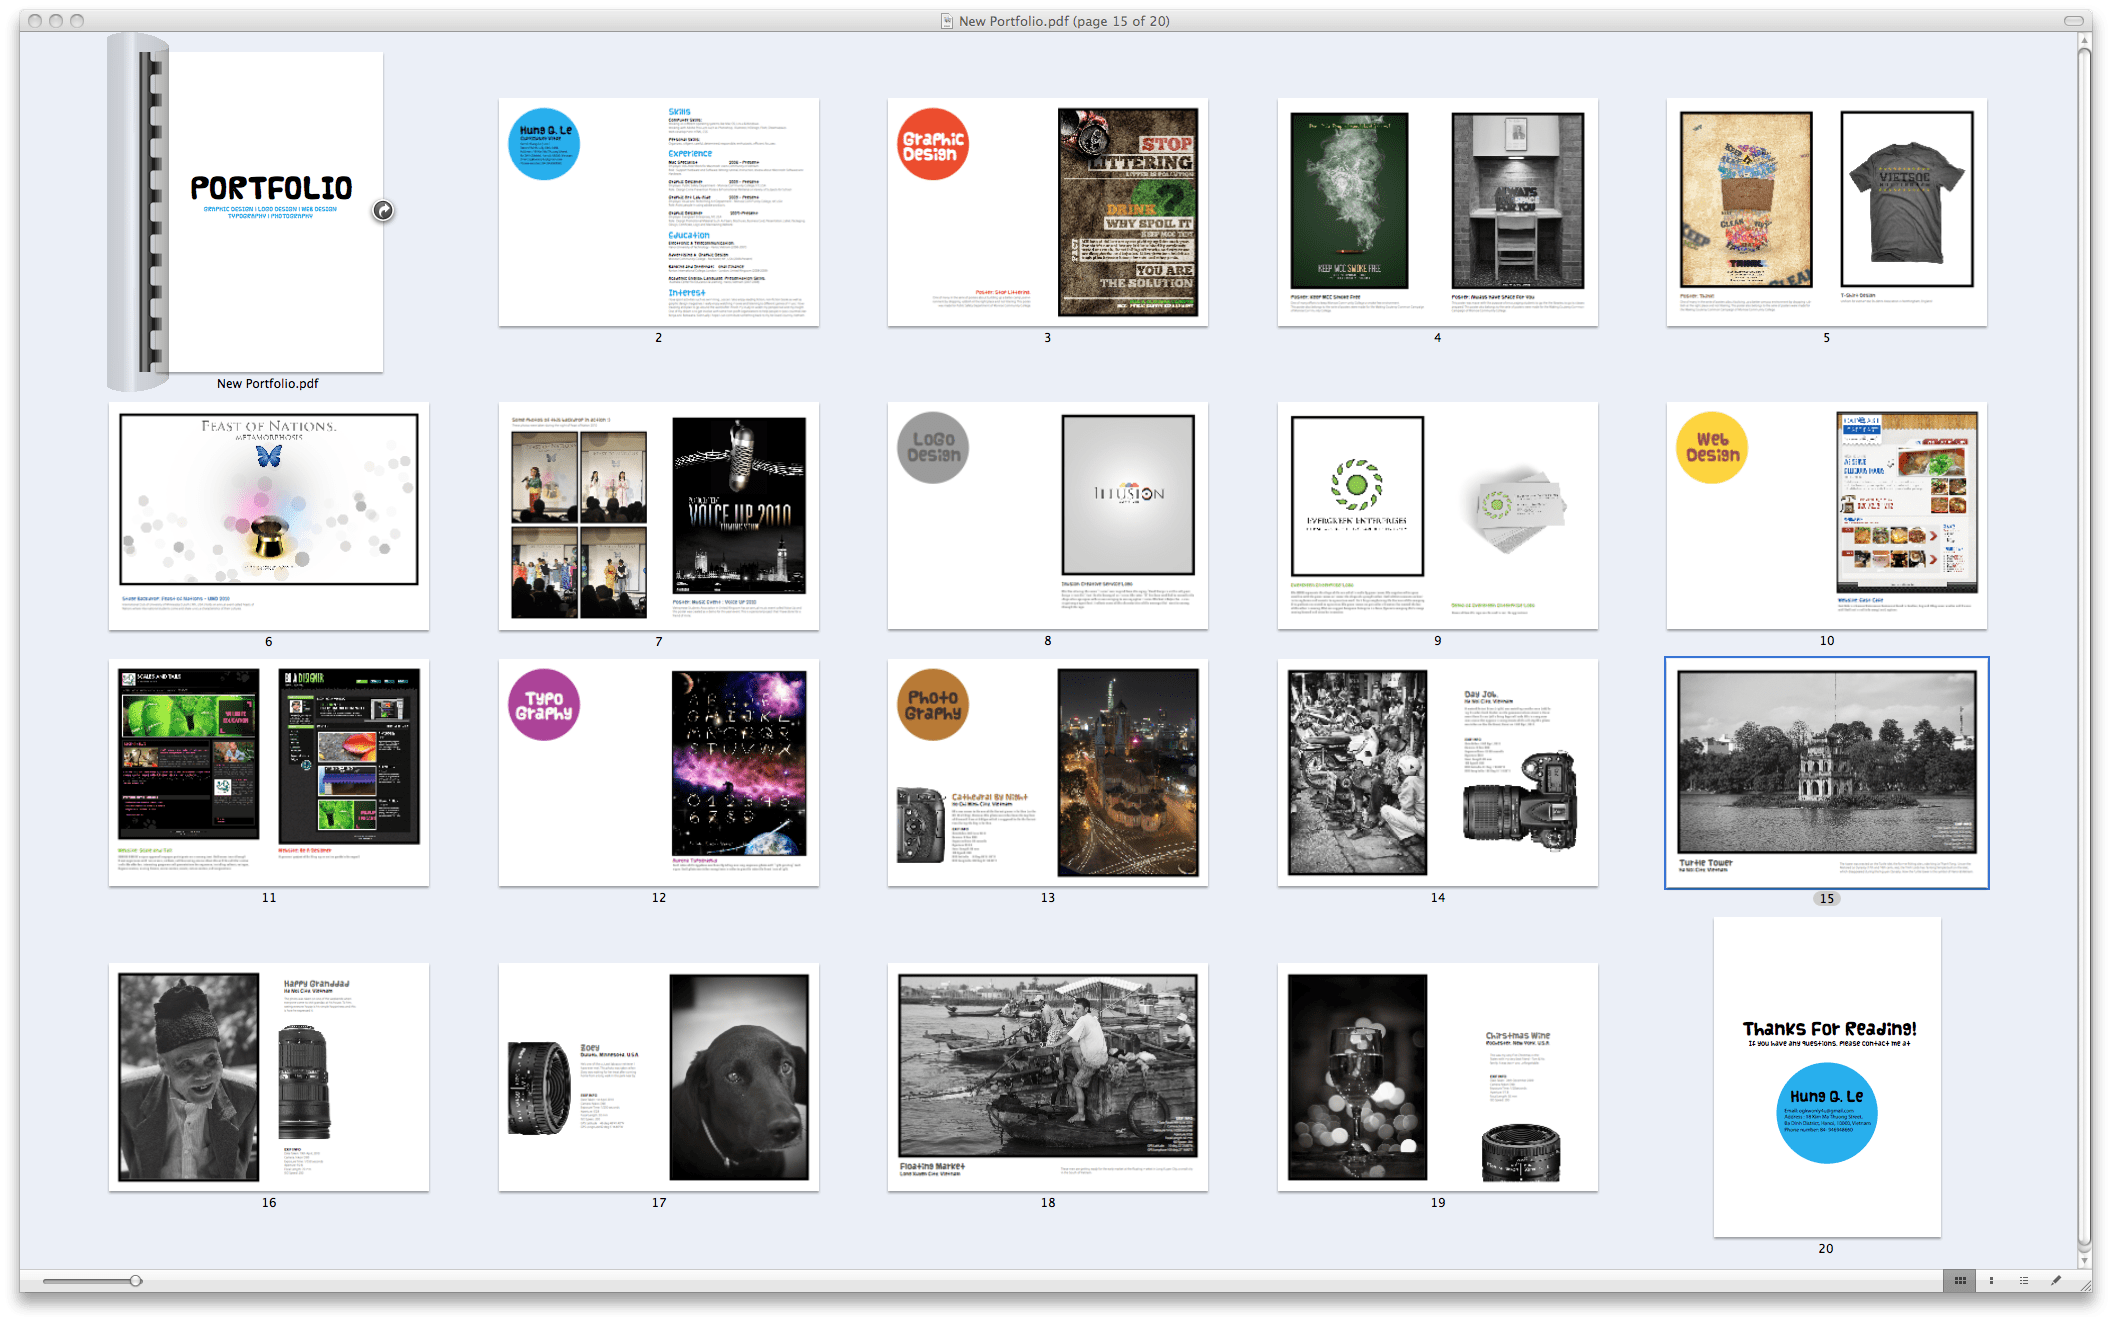Click the vertical scrollbar up arrow
The width and height of the screenshot is (2112, 1322).
tap(2085, 42)
